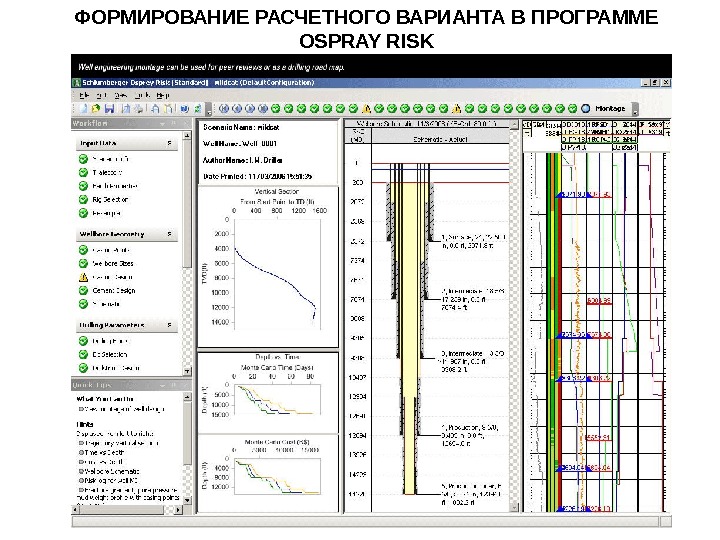720x540 pixels.
Task: Click the green check beside Trajectory
Action: coord(83,173)
